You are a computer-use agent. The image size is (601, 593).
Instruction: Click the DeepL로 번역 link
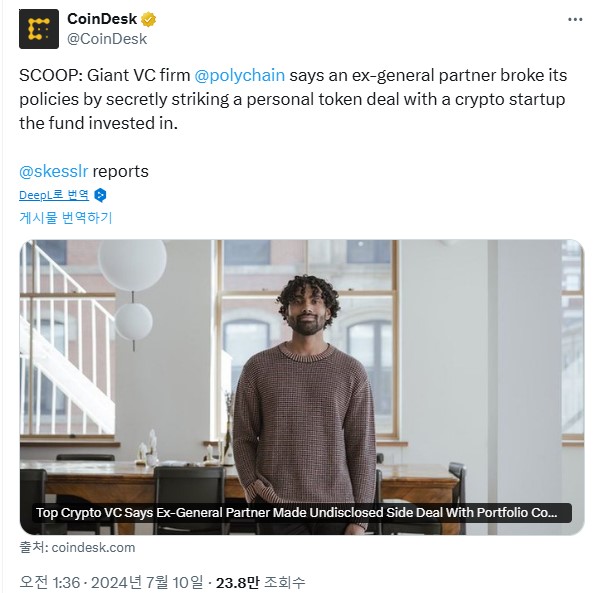click(54, 195)
